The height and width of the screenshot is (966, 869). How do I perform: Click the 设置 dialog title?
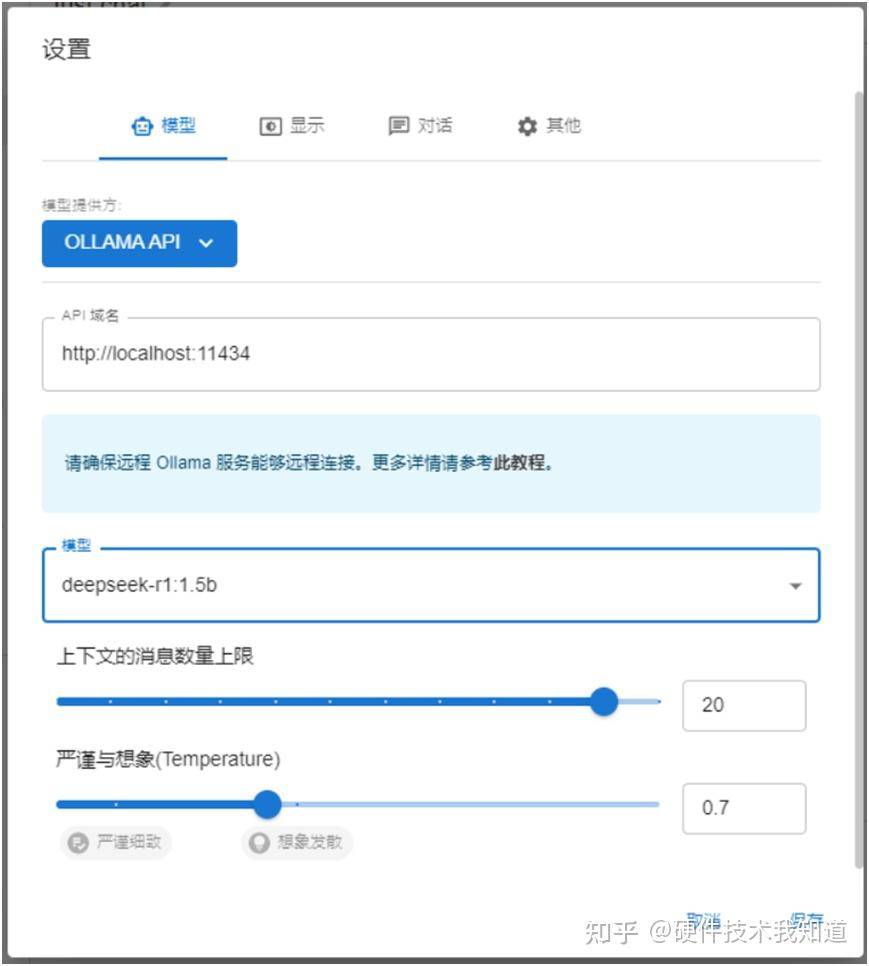67,49
